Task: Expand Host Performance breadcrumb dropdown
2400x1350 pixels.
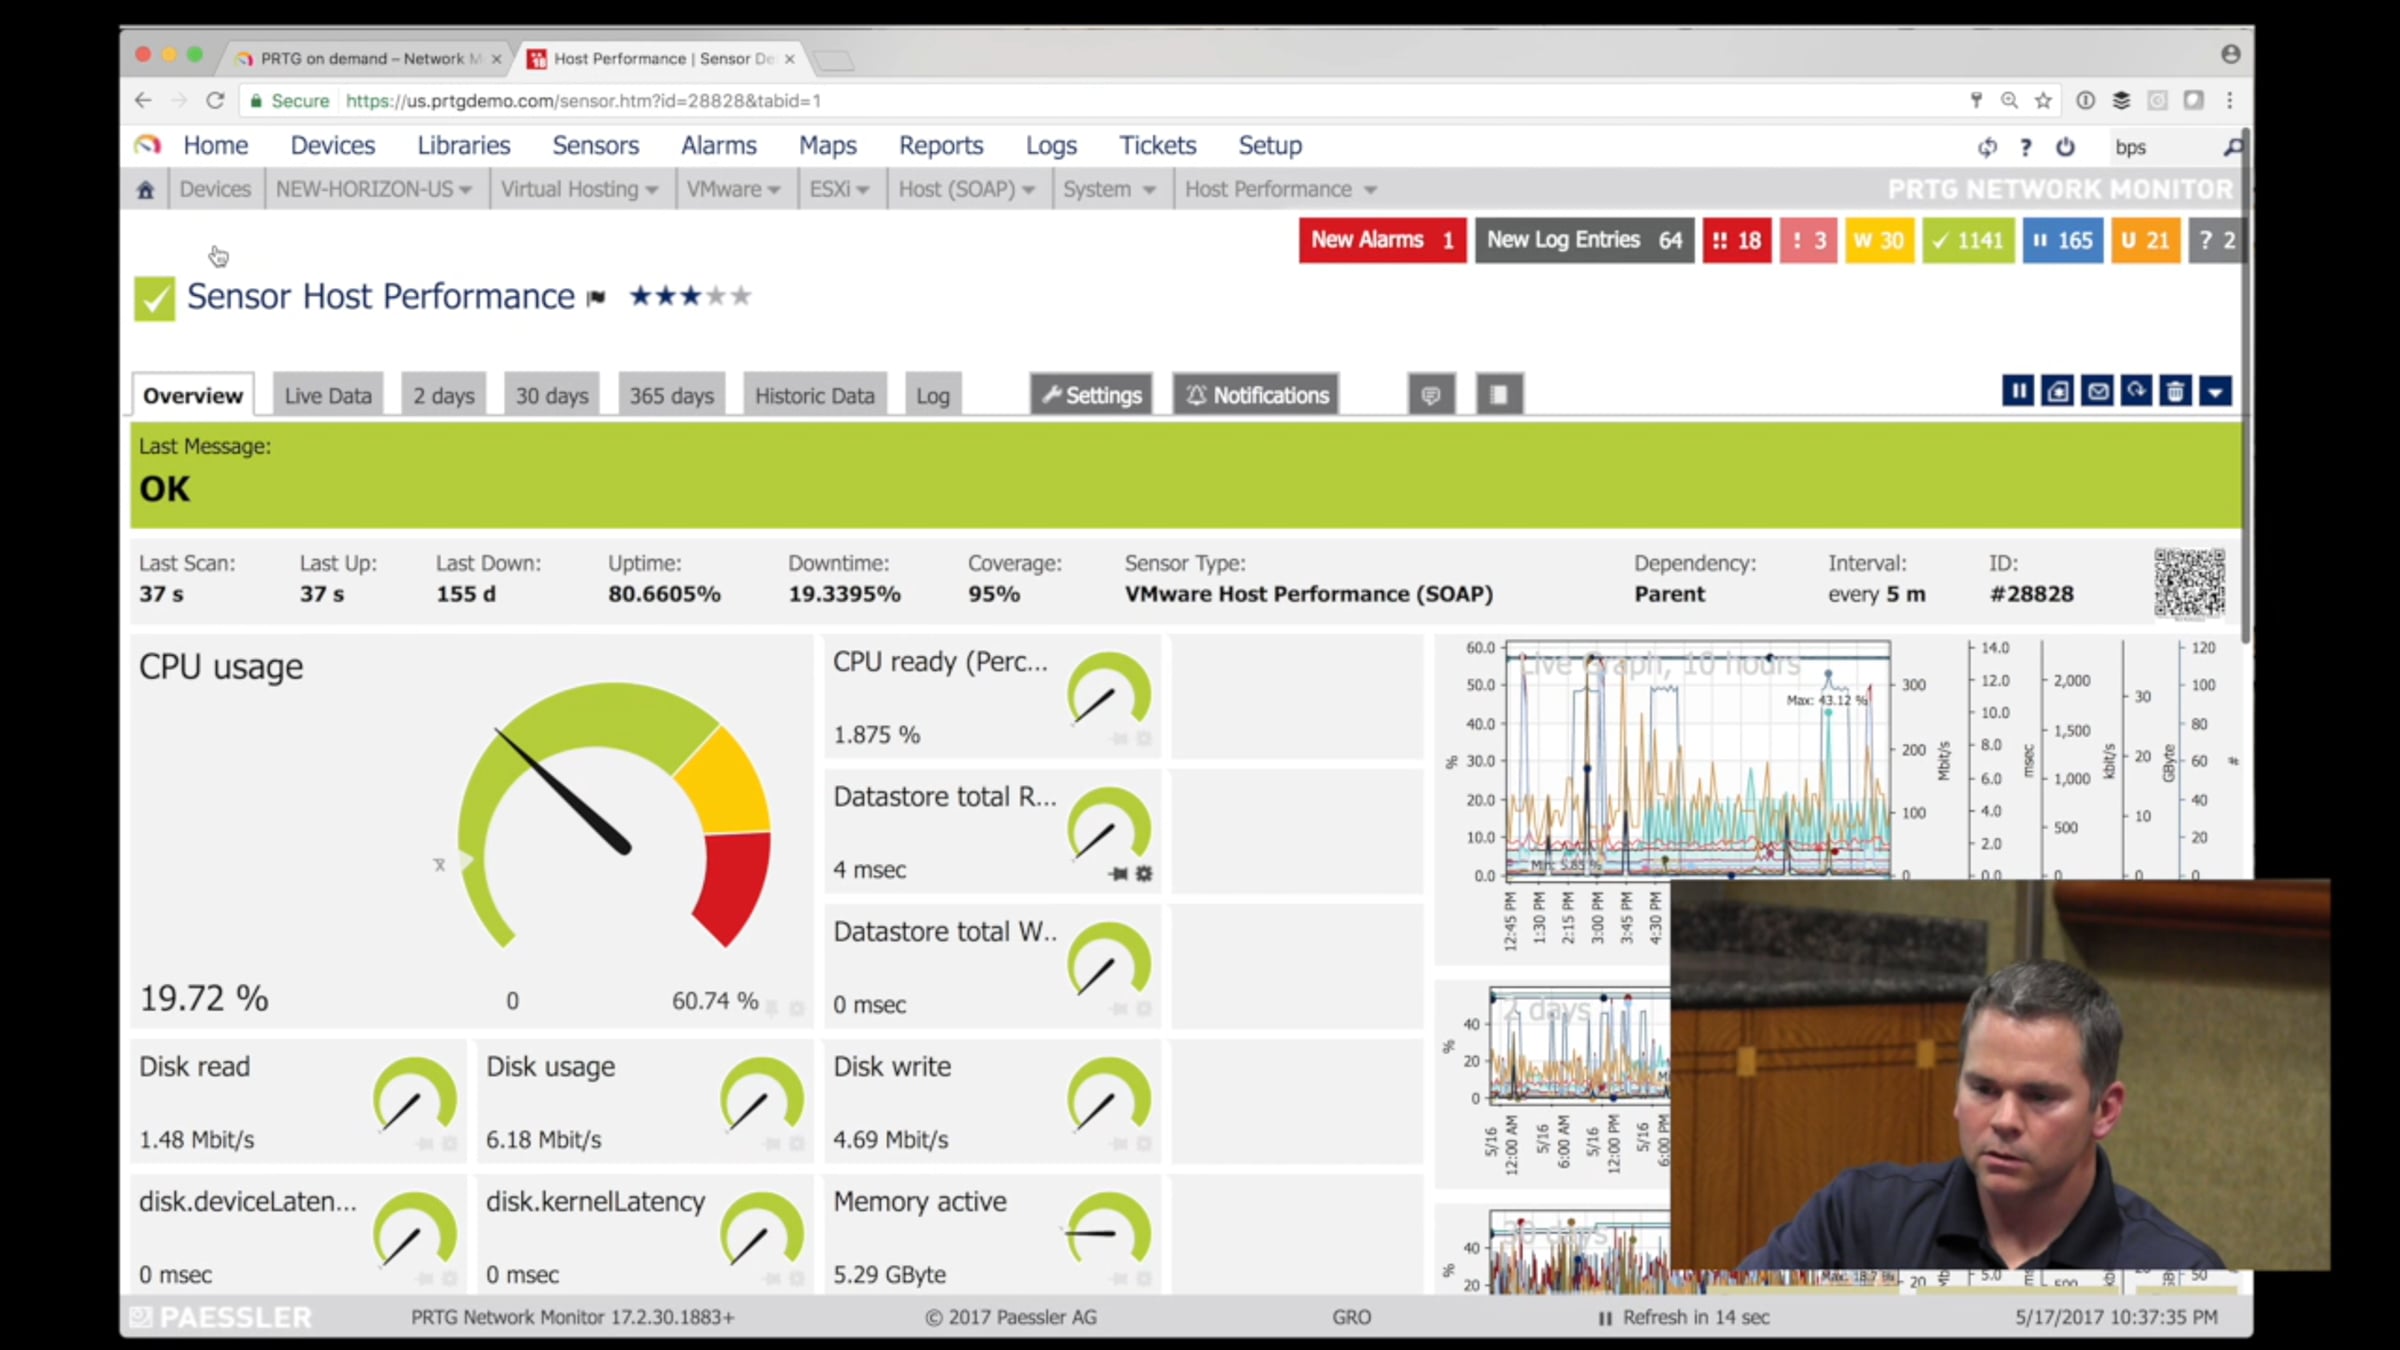Action: [x=1370, y=190]
